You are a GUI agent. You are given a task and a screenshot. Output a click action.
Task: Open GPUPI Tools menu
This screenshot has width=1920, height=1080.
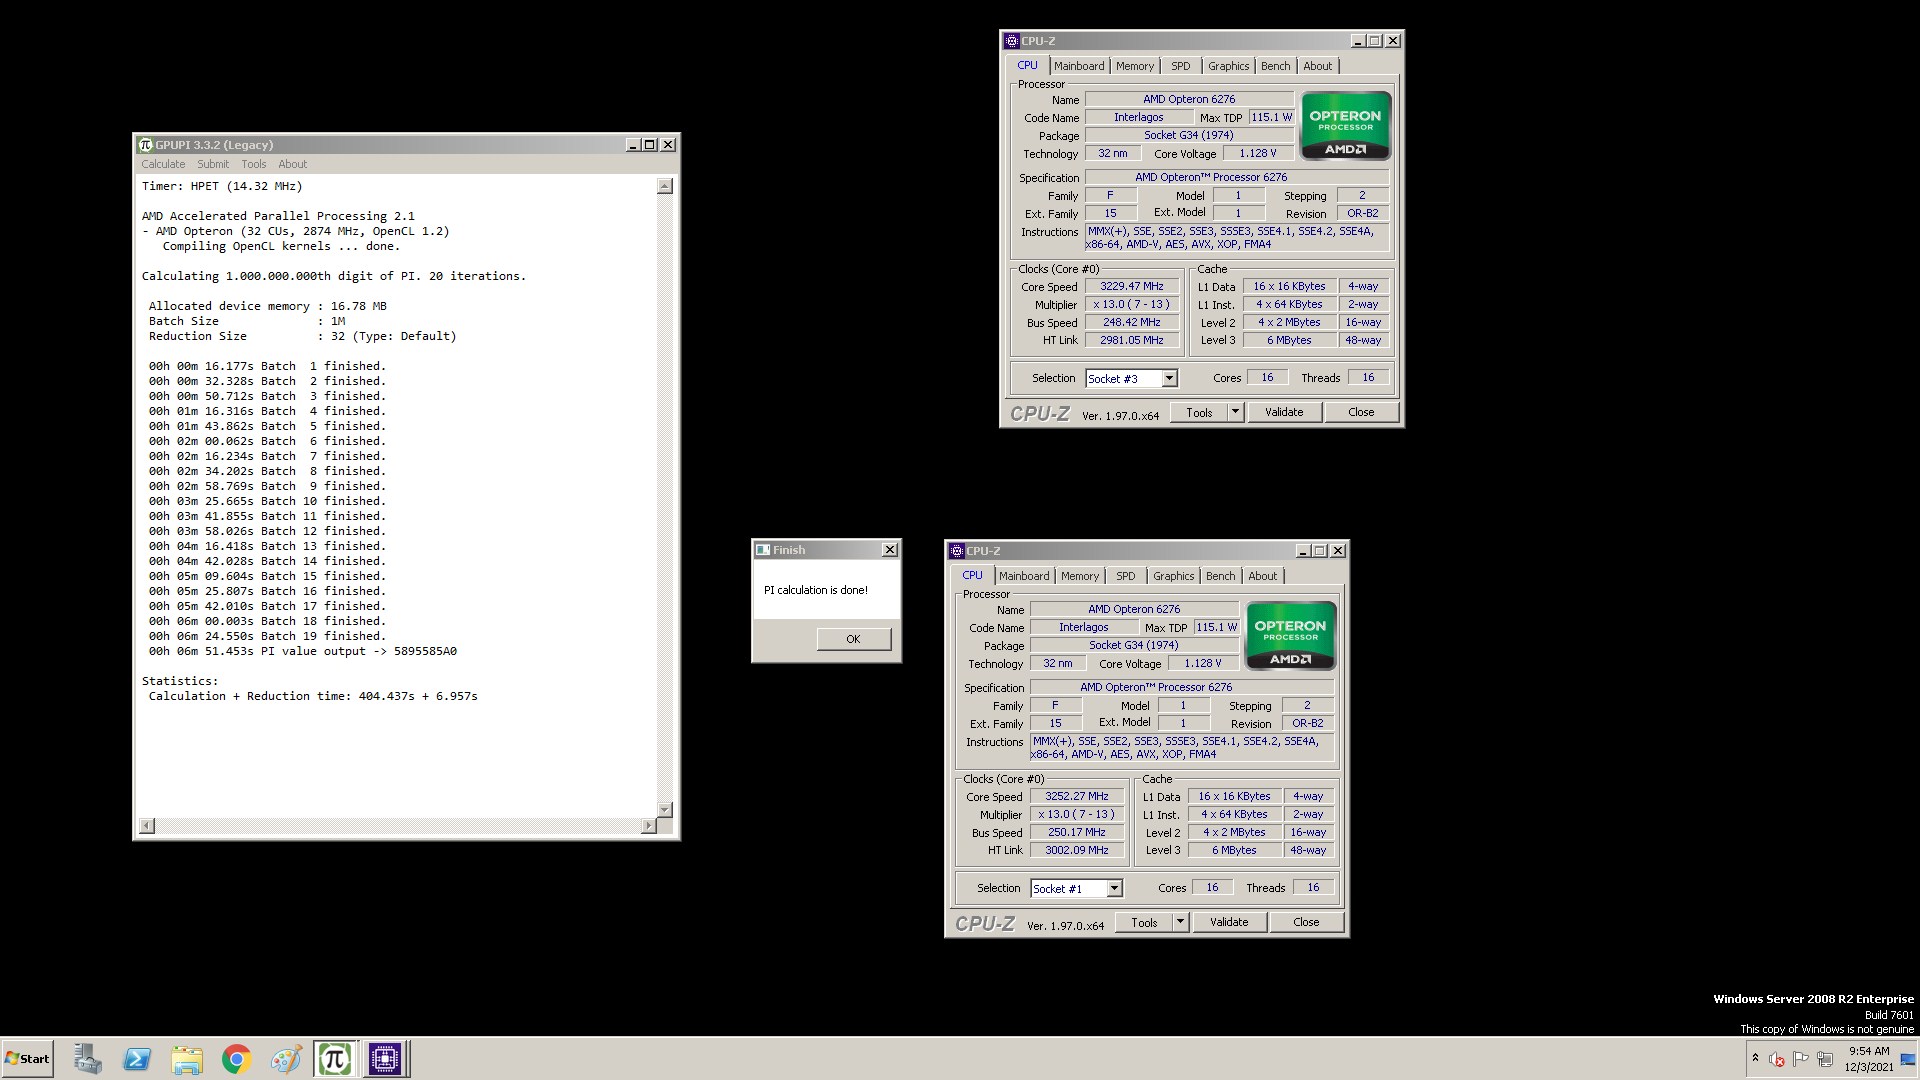tap(254, 164)
